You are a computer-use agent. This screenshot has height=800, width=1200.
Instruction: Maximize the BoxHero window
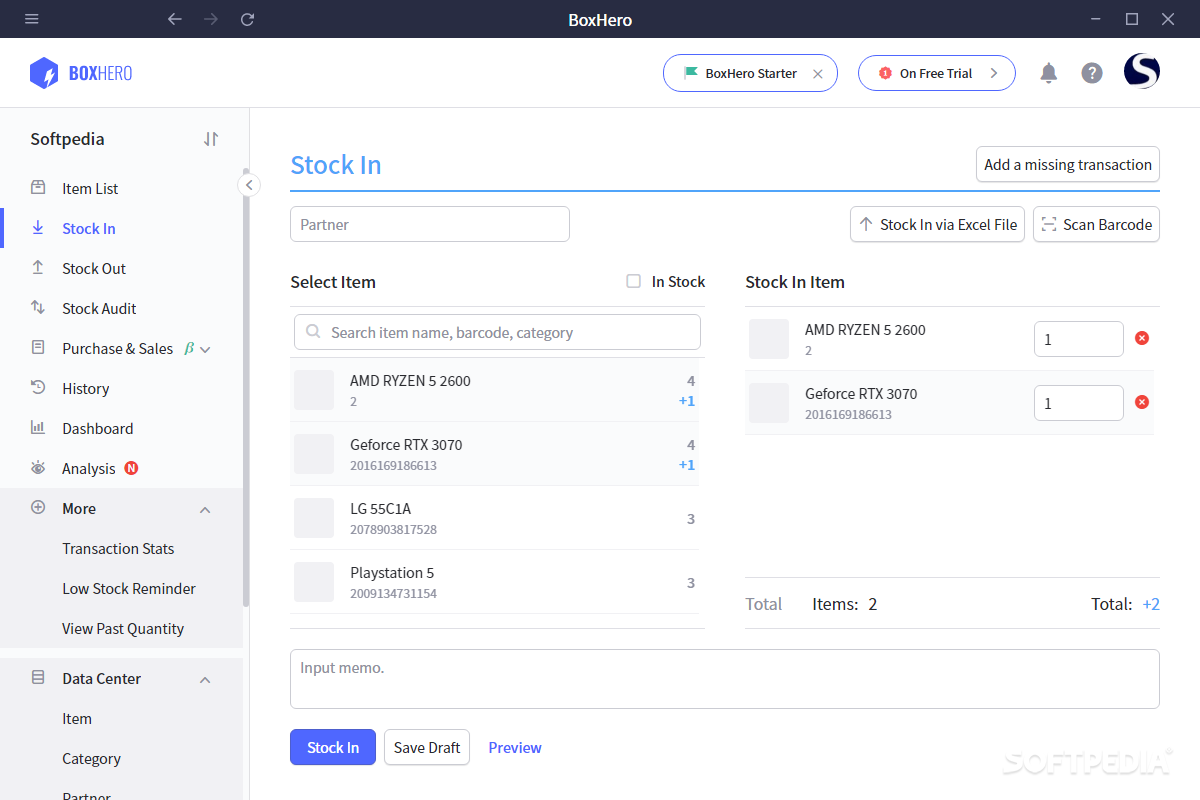point(1131,19)
